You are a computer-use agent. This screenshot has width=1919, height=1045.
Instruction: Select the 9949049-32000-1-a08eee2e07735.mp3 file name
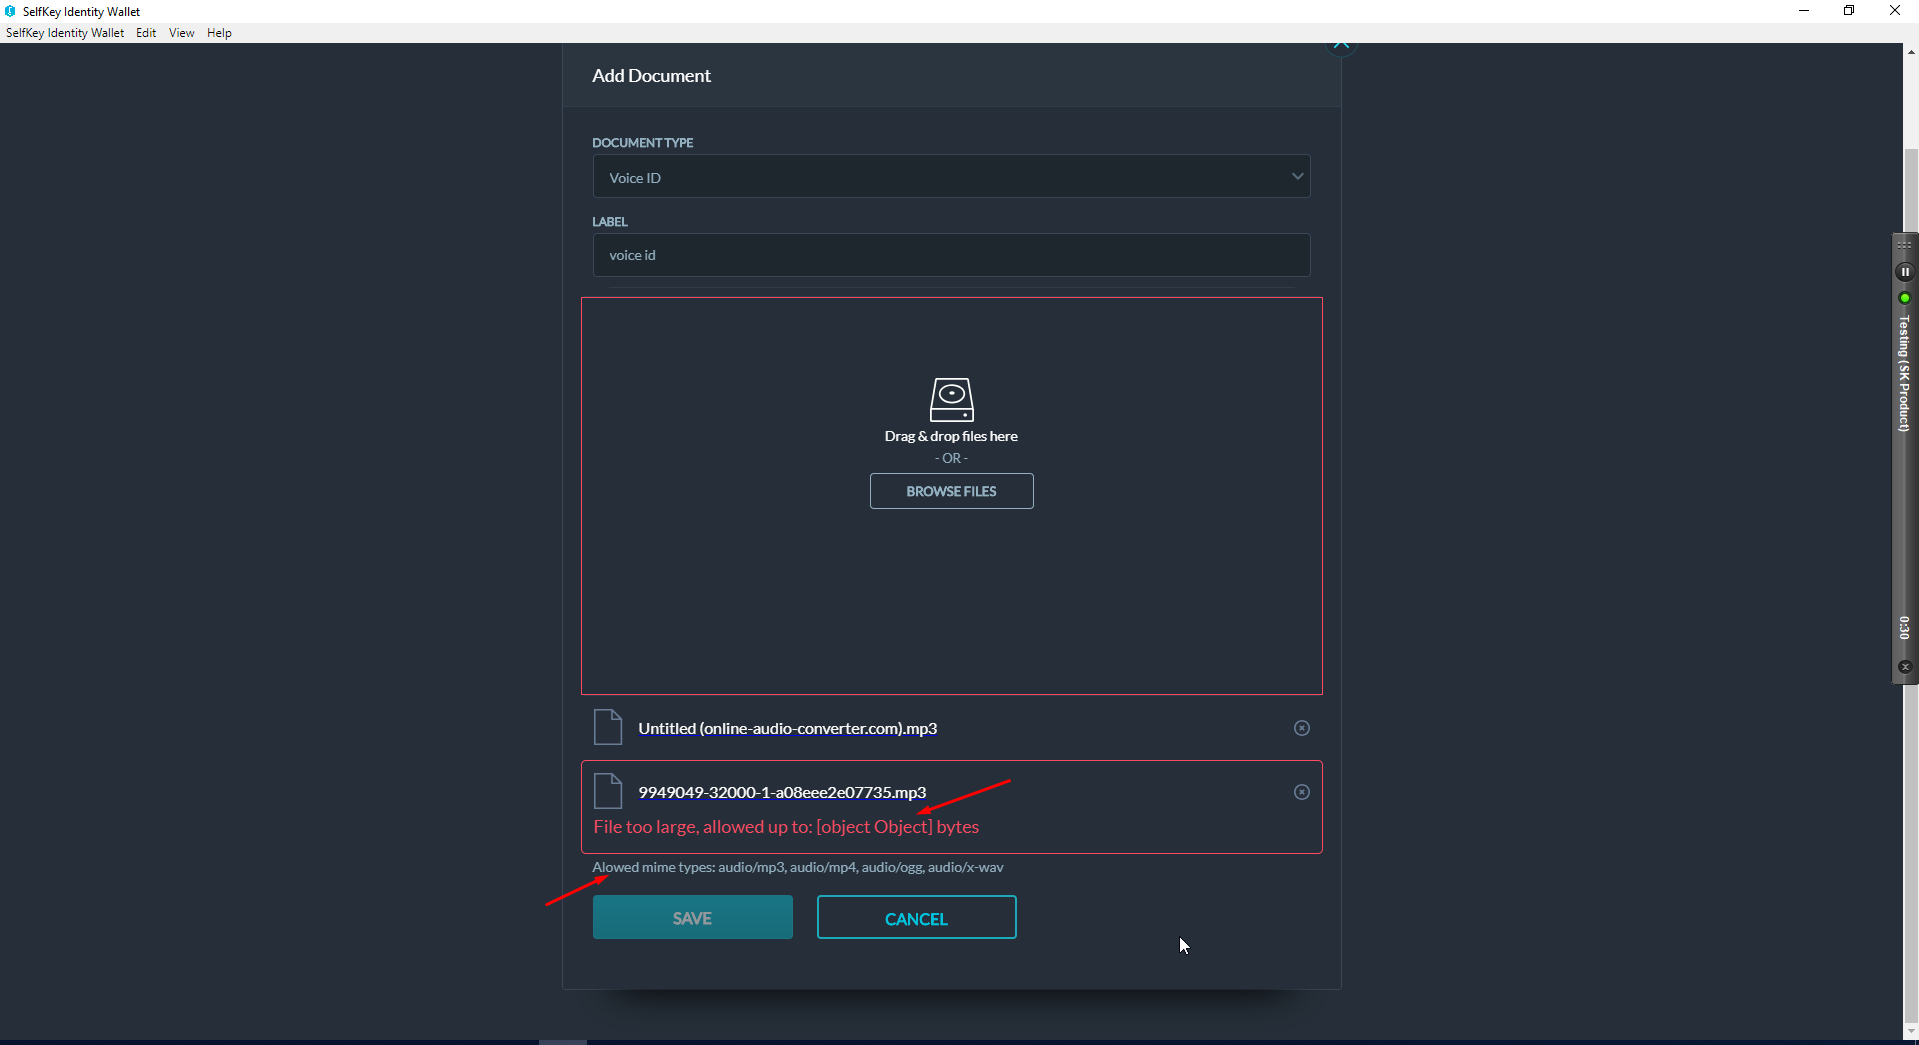[x=782, y=792]
